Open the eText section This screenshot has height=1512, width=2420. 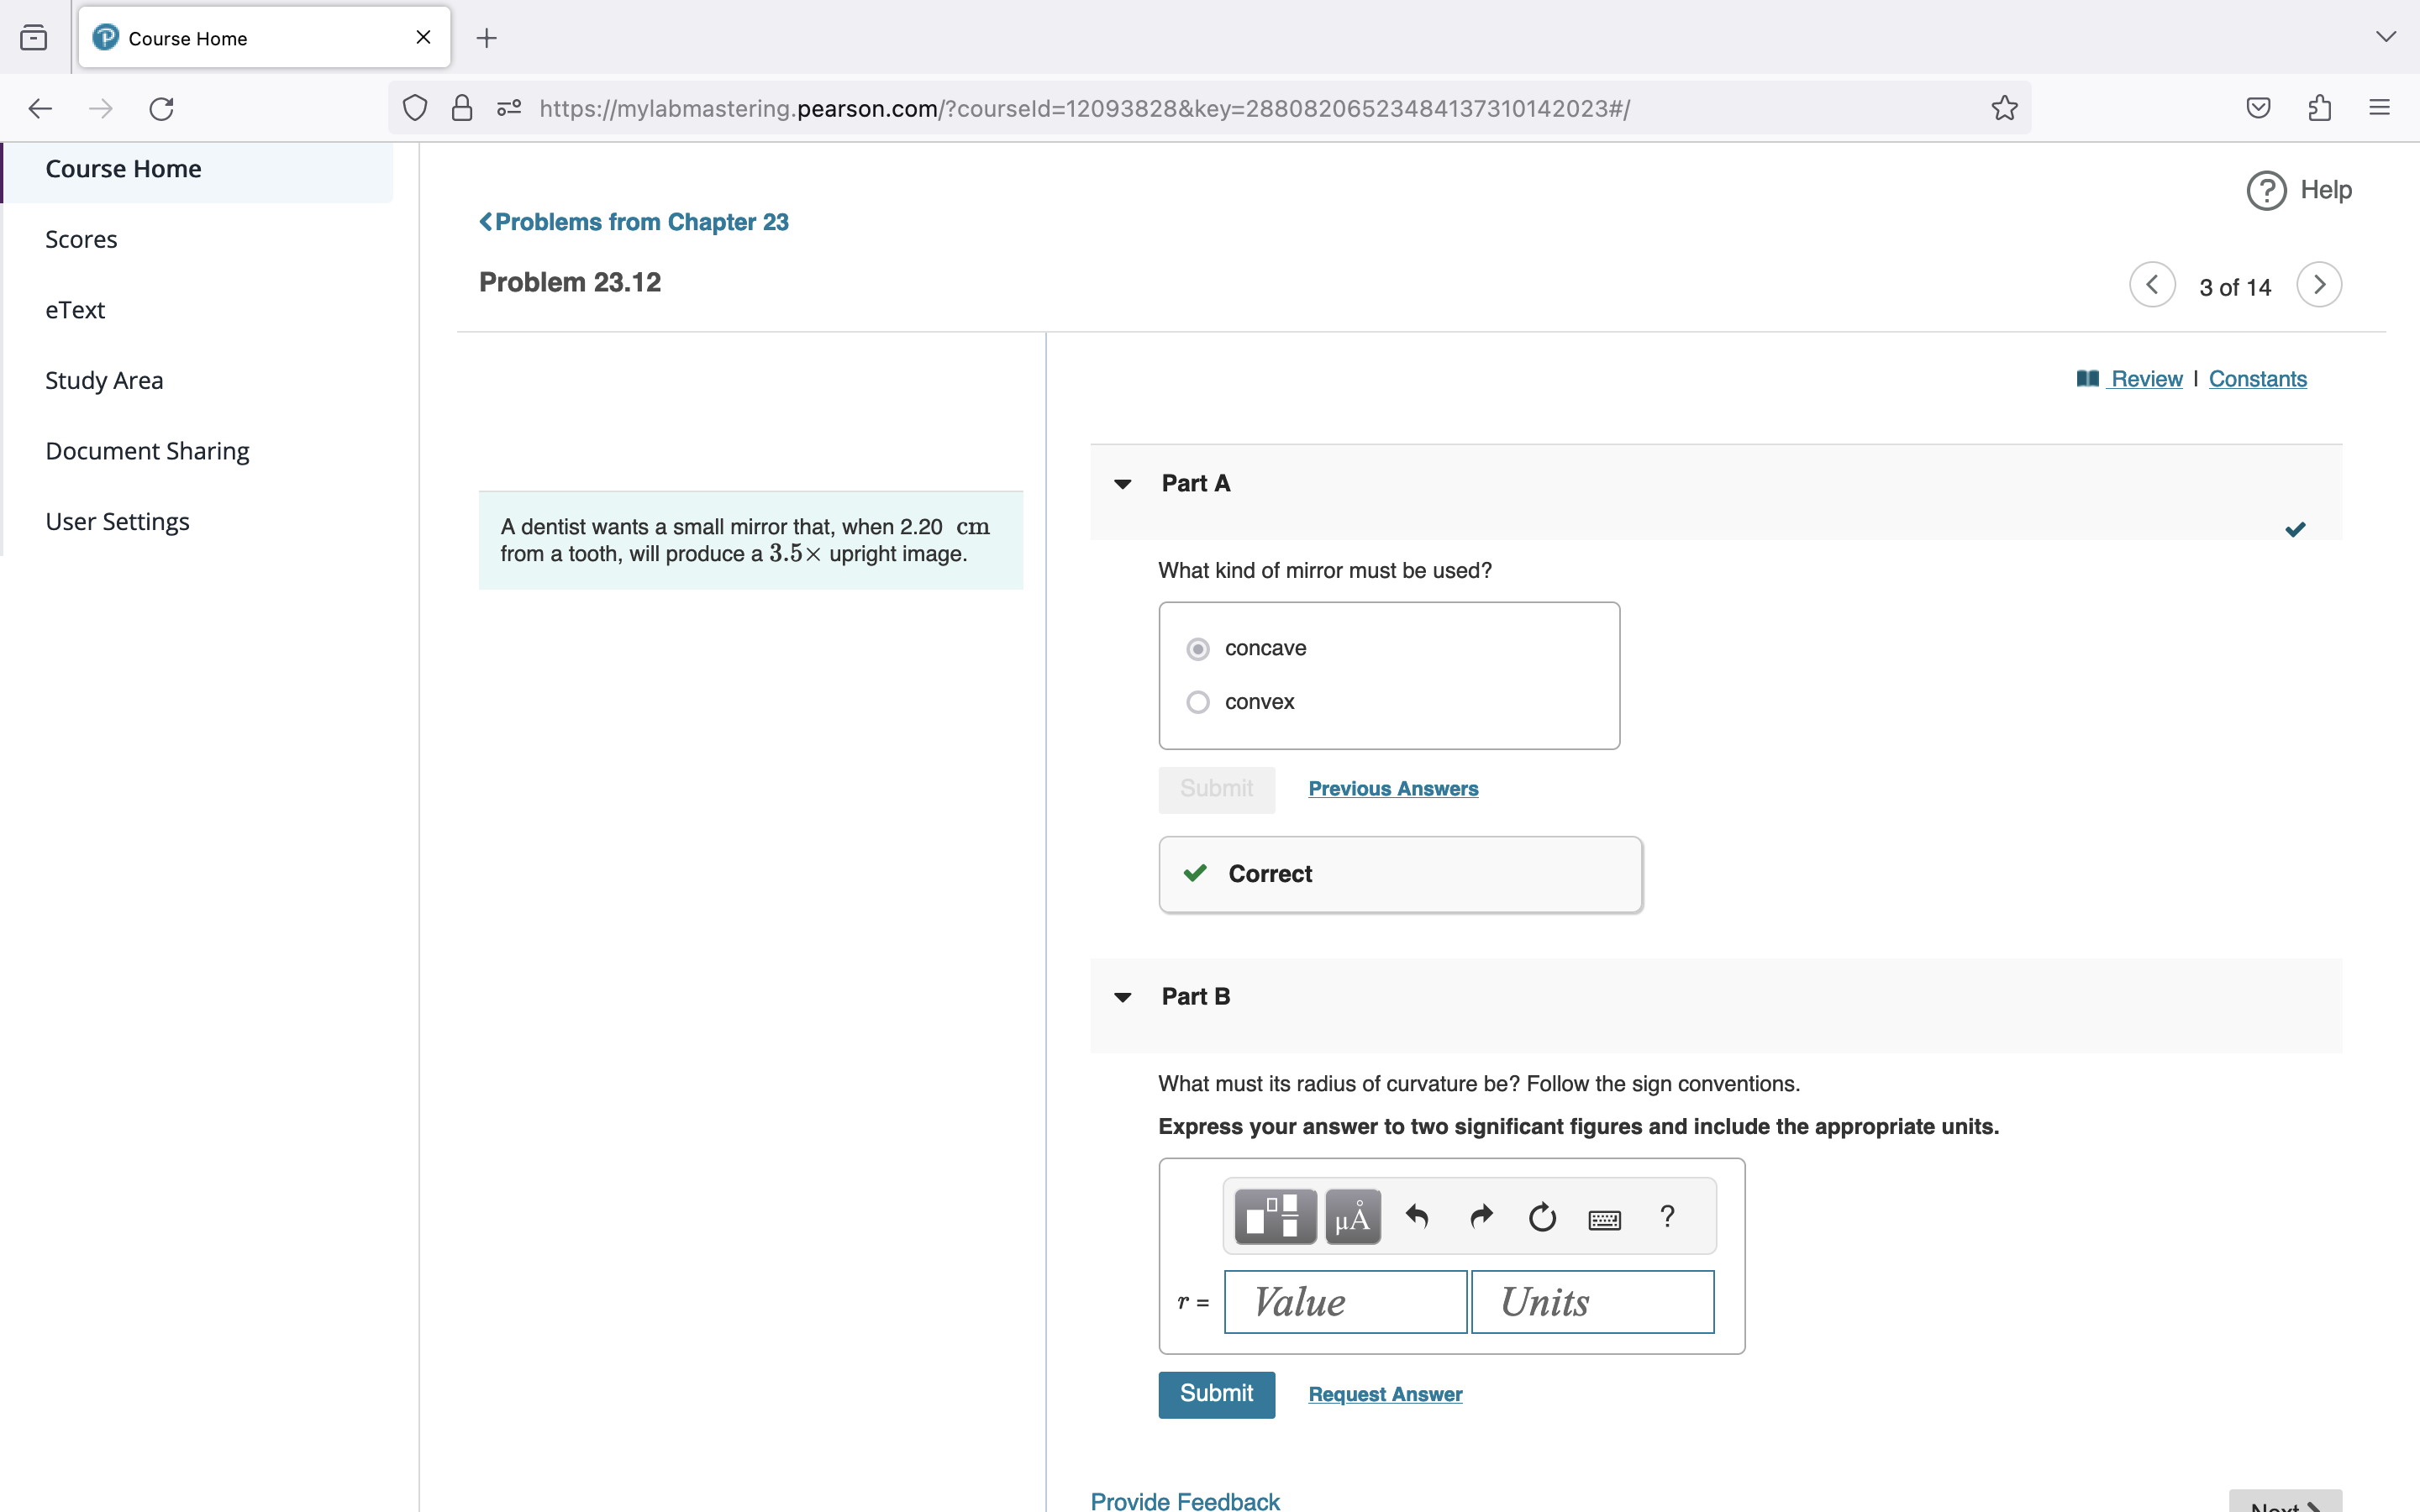(75, 310)
